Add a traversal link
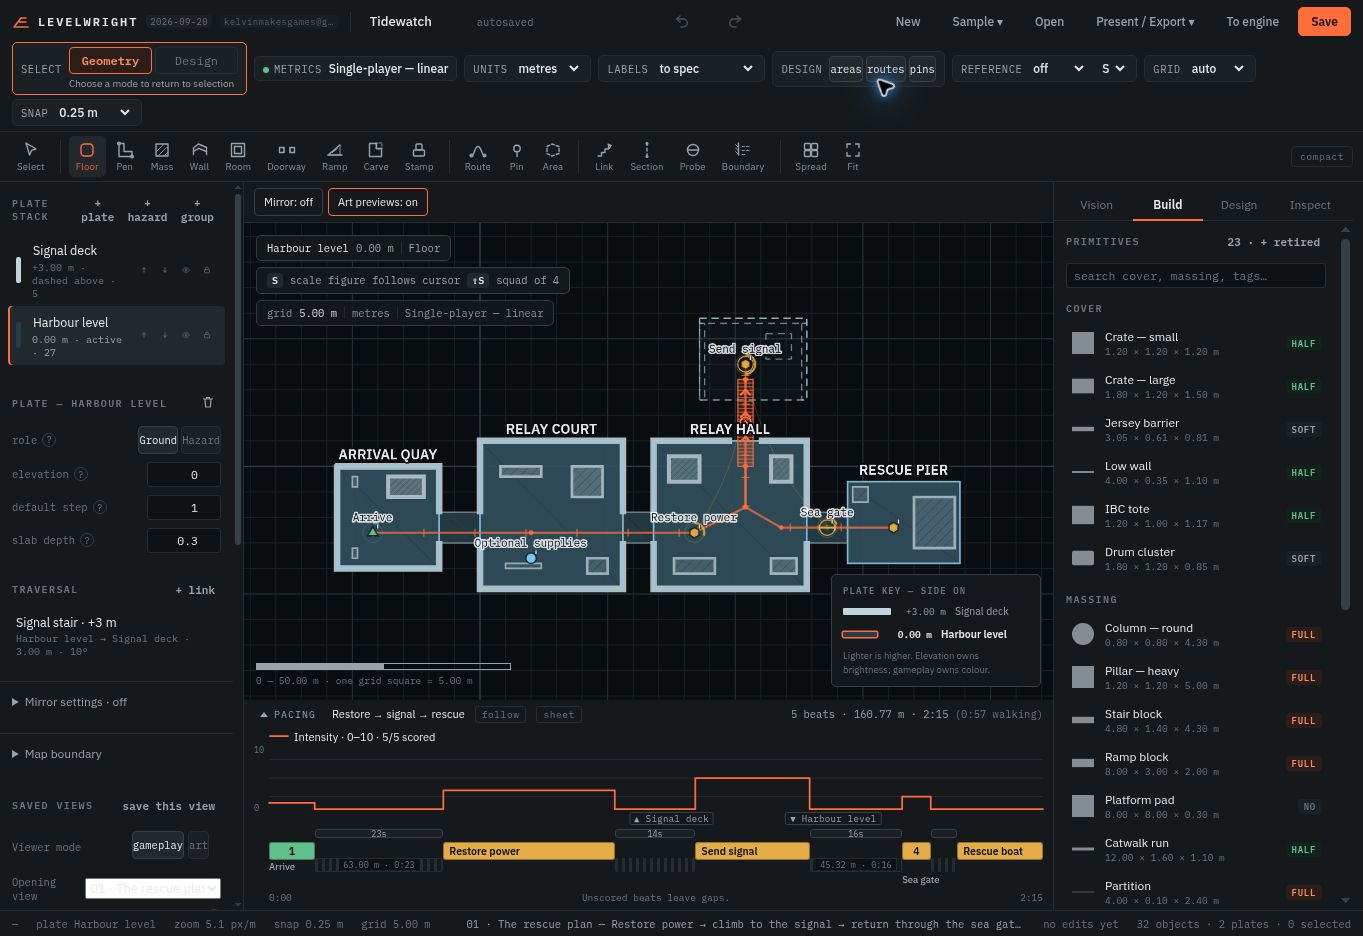The width and height of the screenshot is (1363, 936). 195,590
